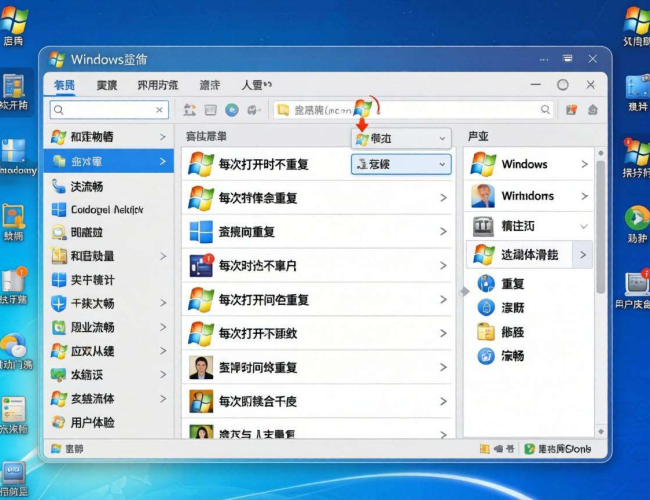Image resolution: width=650 pixels, height=500 pixels.
Task: Click the magnifier icon inside the address bar
Action: coord(545,109)
